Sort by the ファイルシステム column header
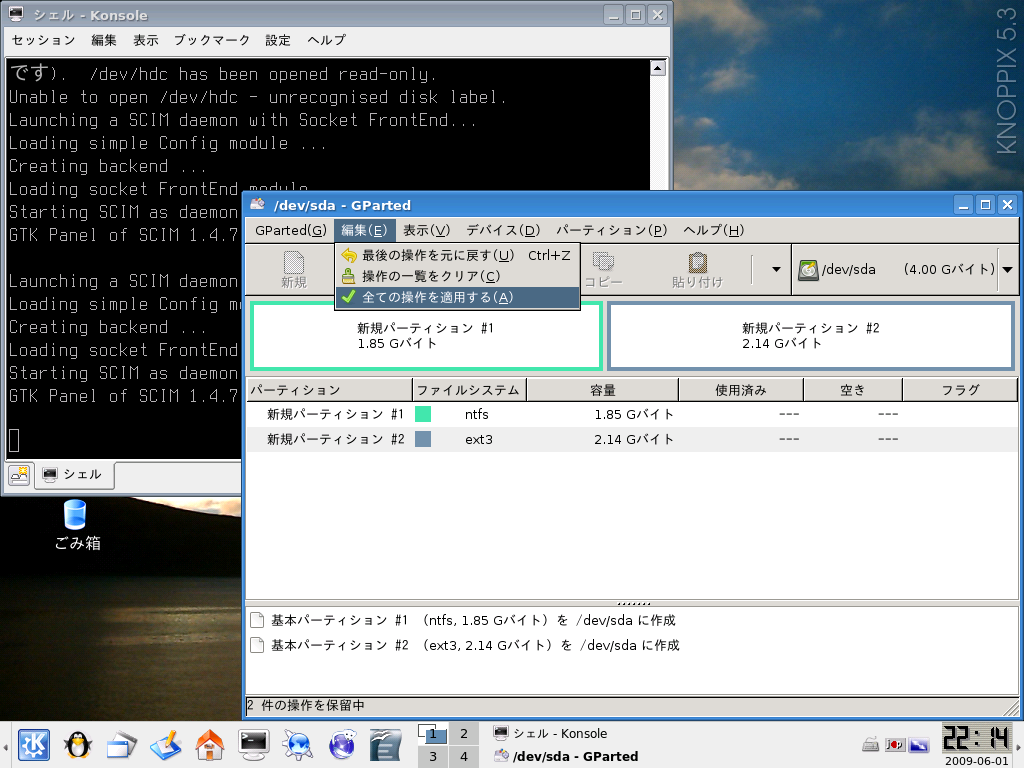 (469, 390)
